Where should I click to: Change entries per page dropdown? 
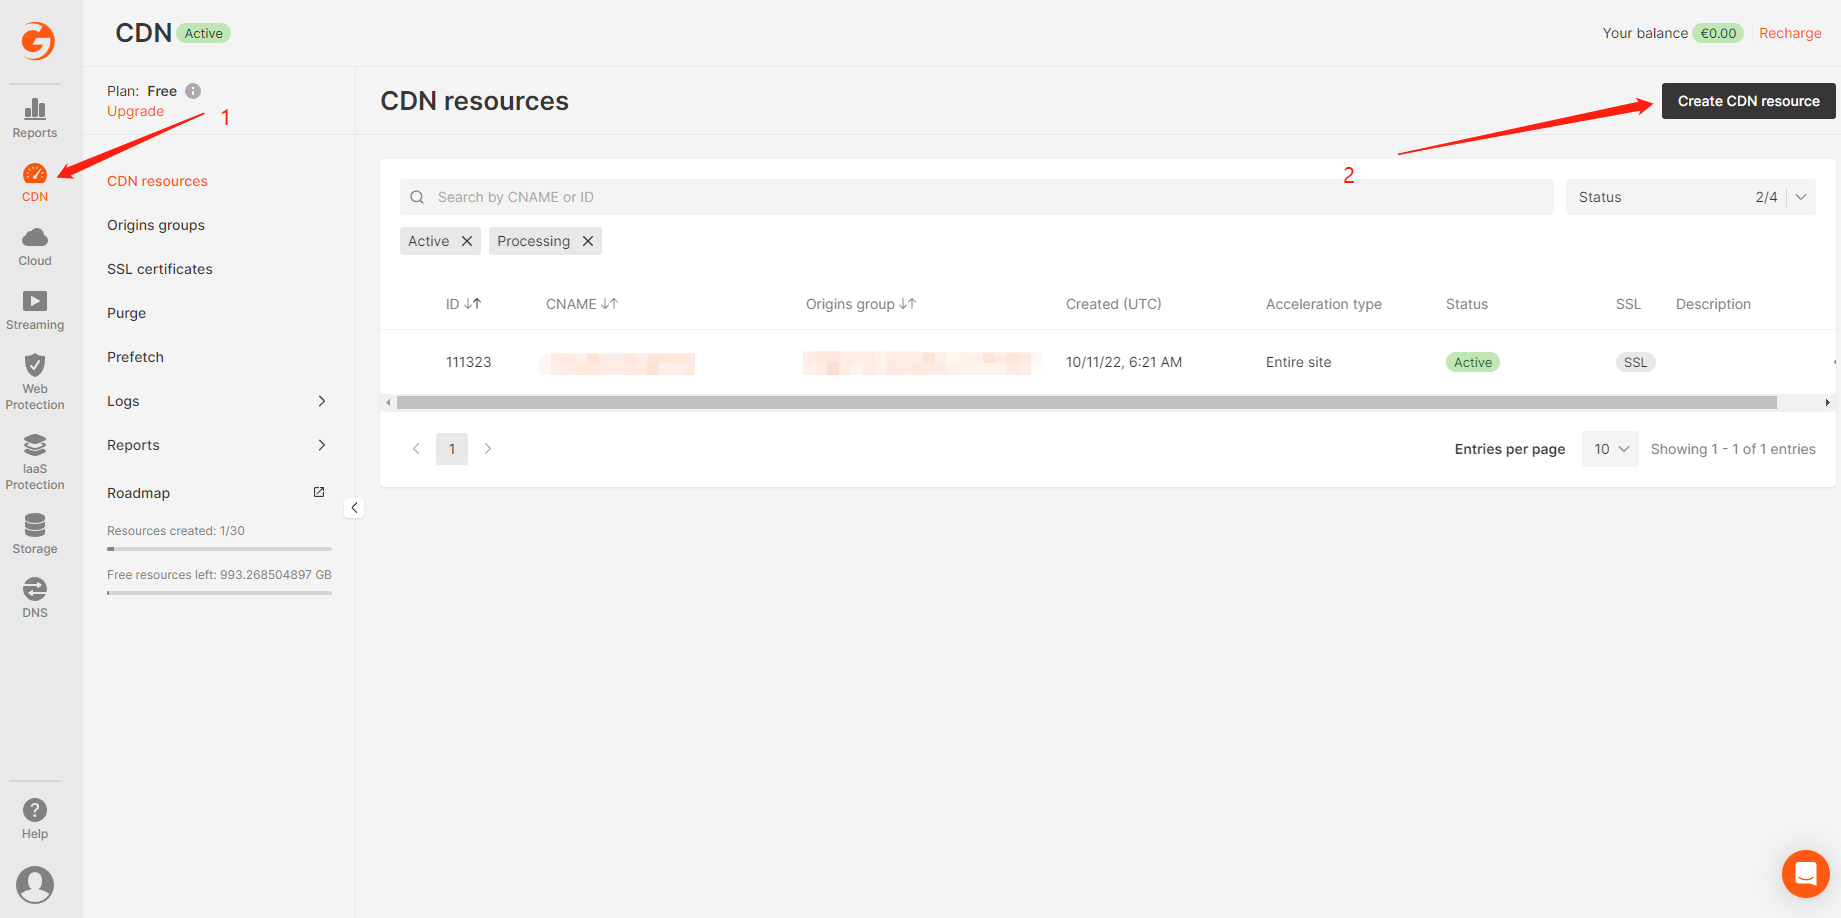coord(1610,449)
